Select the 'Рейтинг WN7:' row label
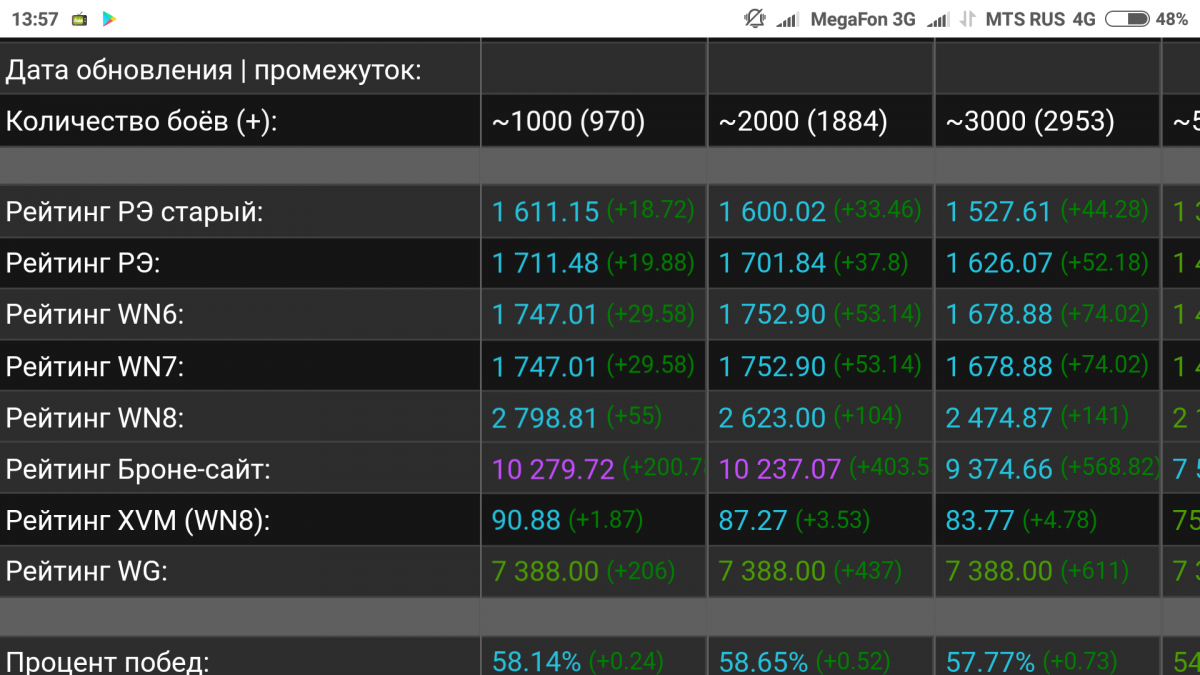 coord(95,367)
